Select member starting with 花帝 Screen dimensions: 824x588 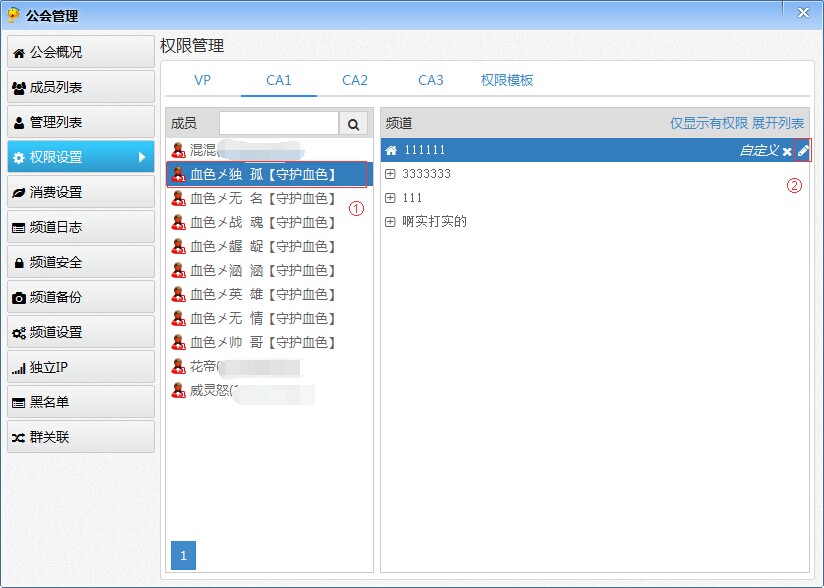coord(269,367)
